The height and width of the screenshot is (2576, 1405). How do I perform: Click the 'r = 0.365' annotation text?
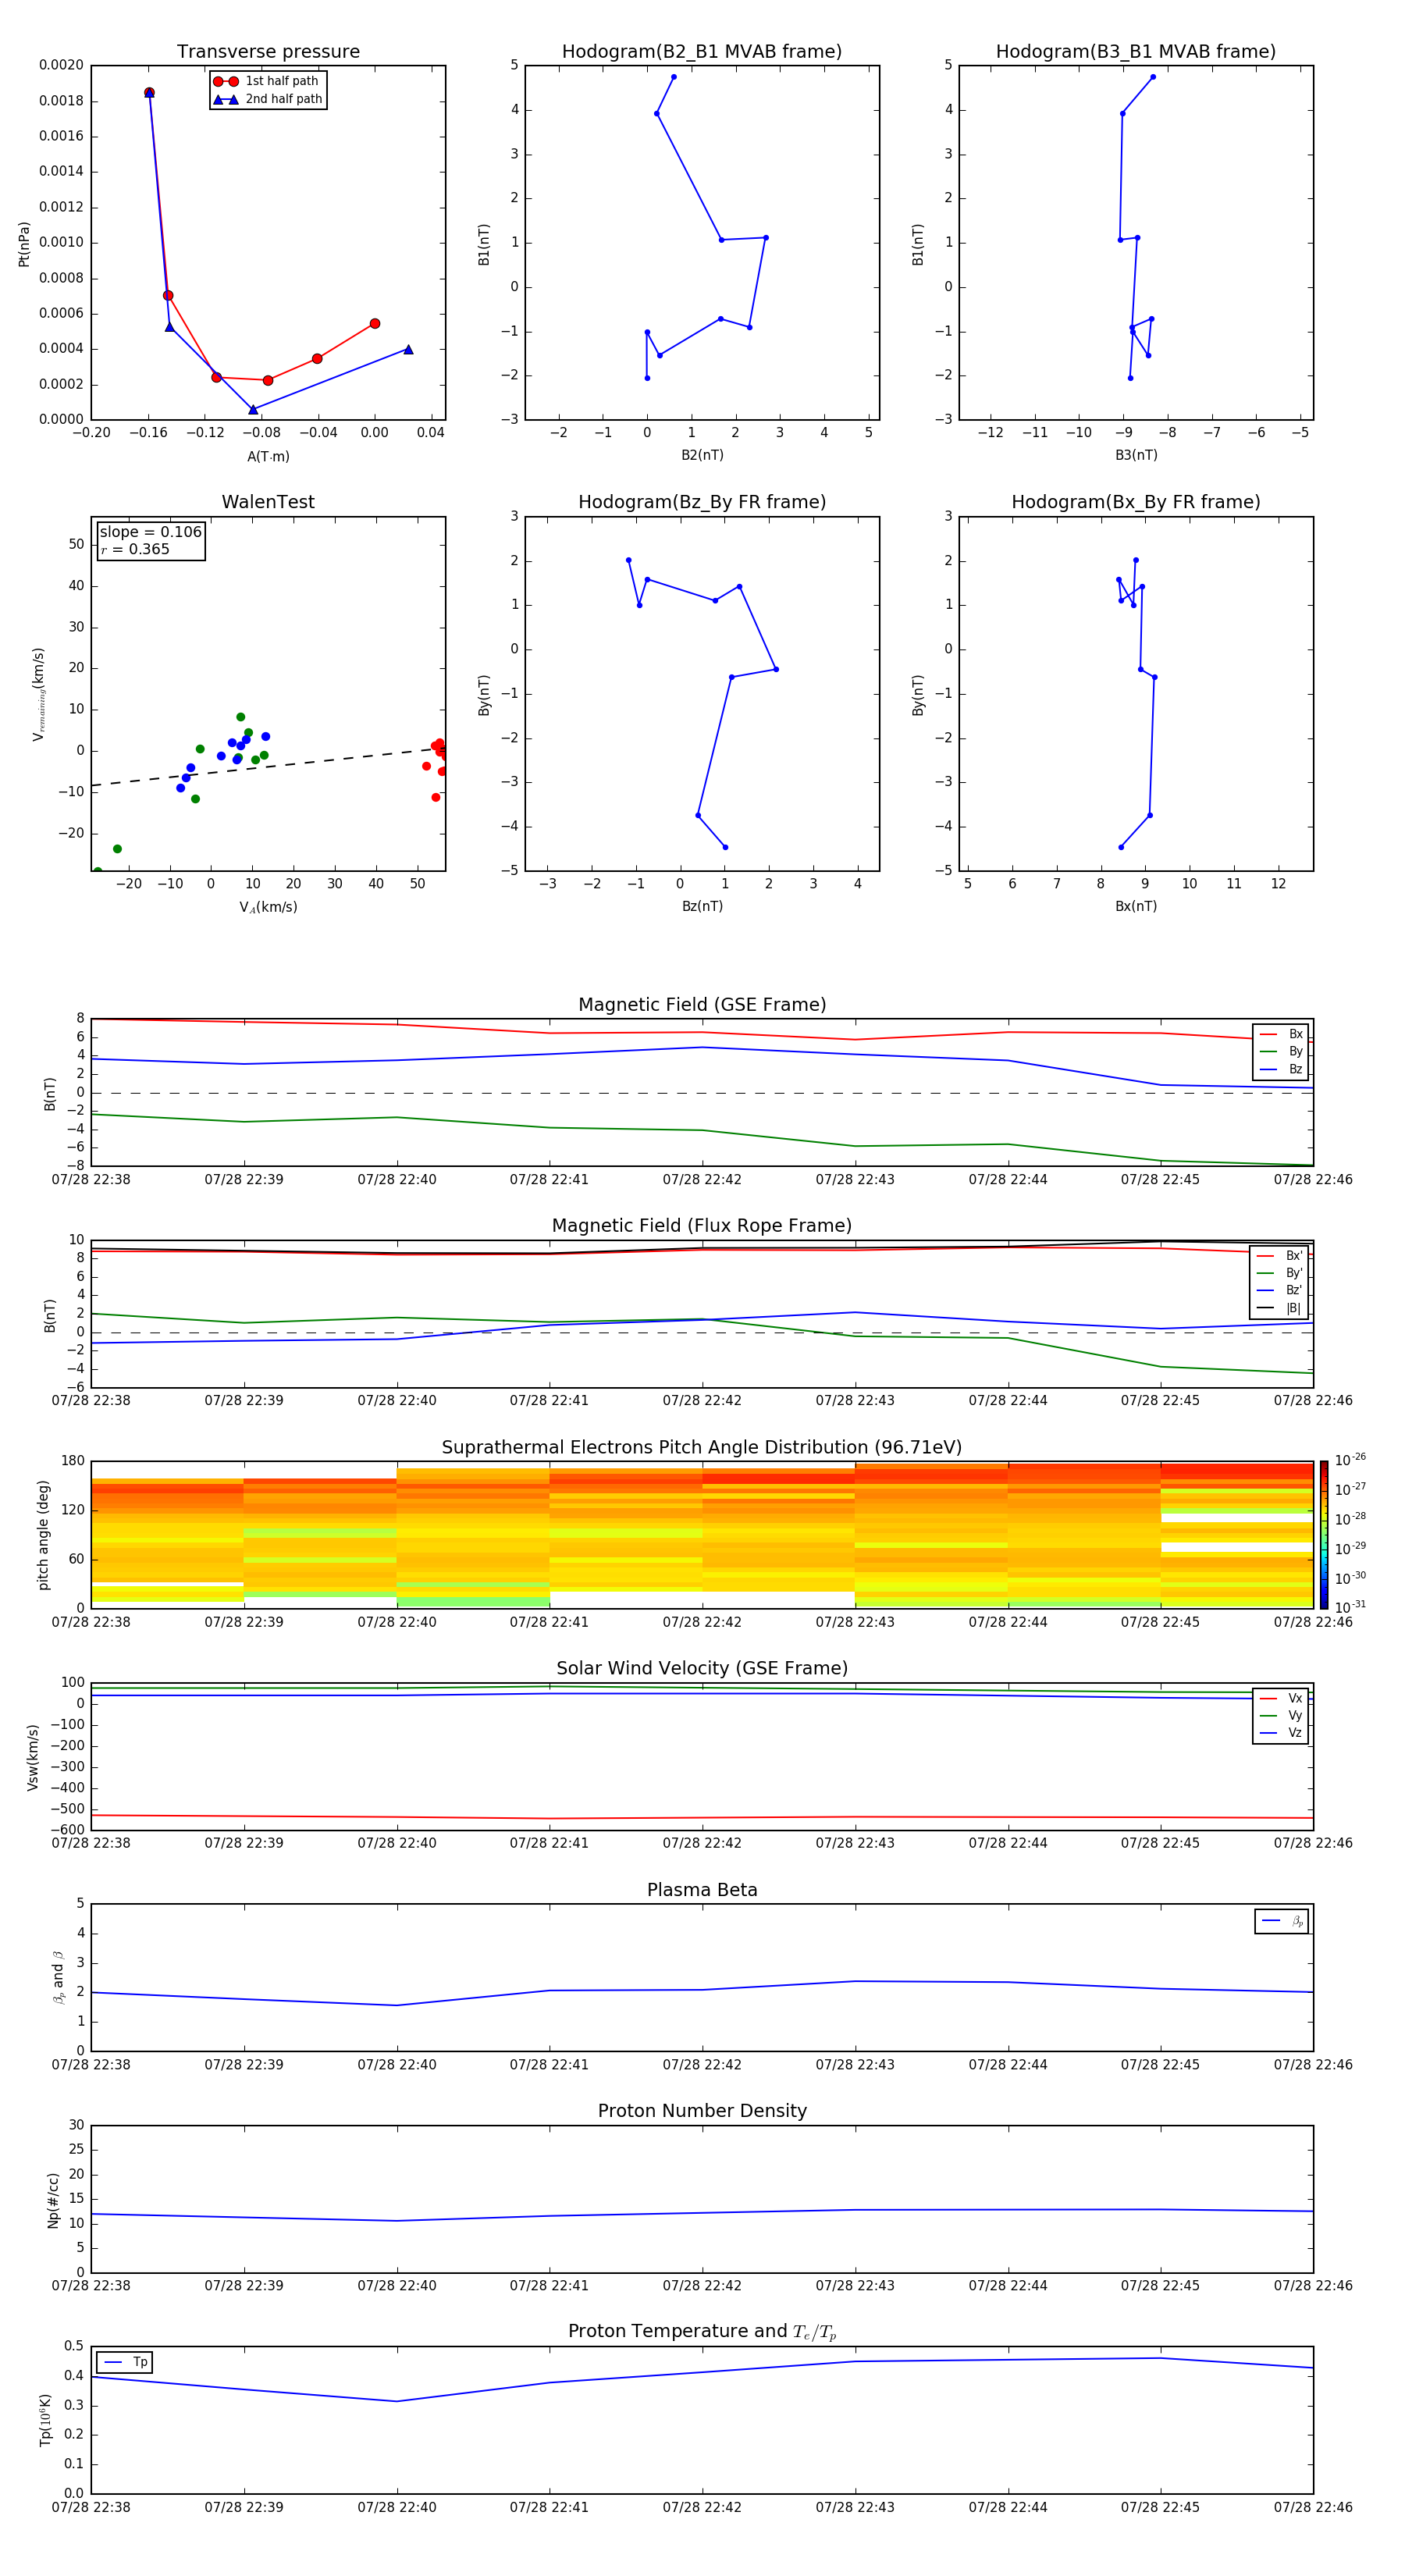click(135, 549)
